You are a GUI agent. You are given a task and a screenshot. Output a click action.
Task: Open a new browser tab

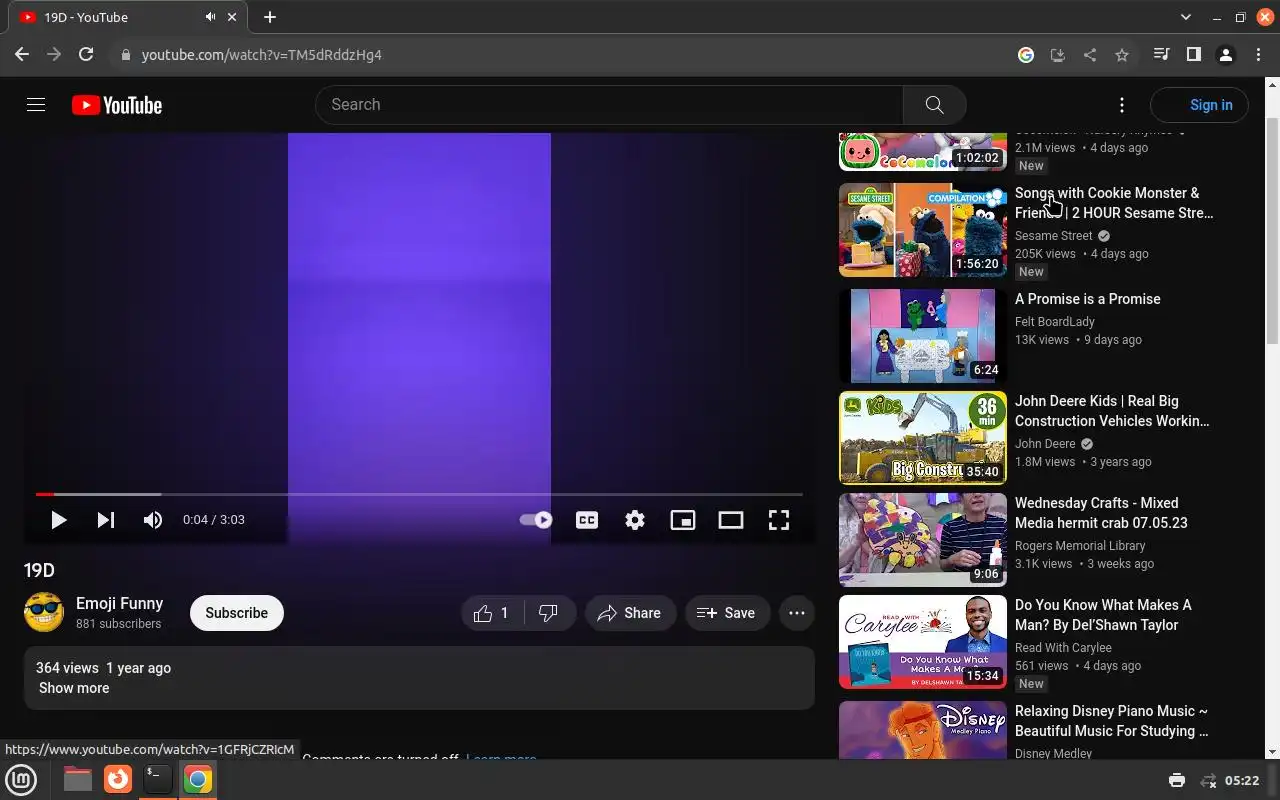(270, 17)
